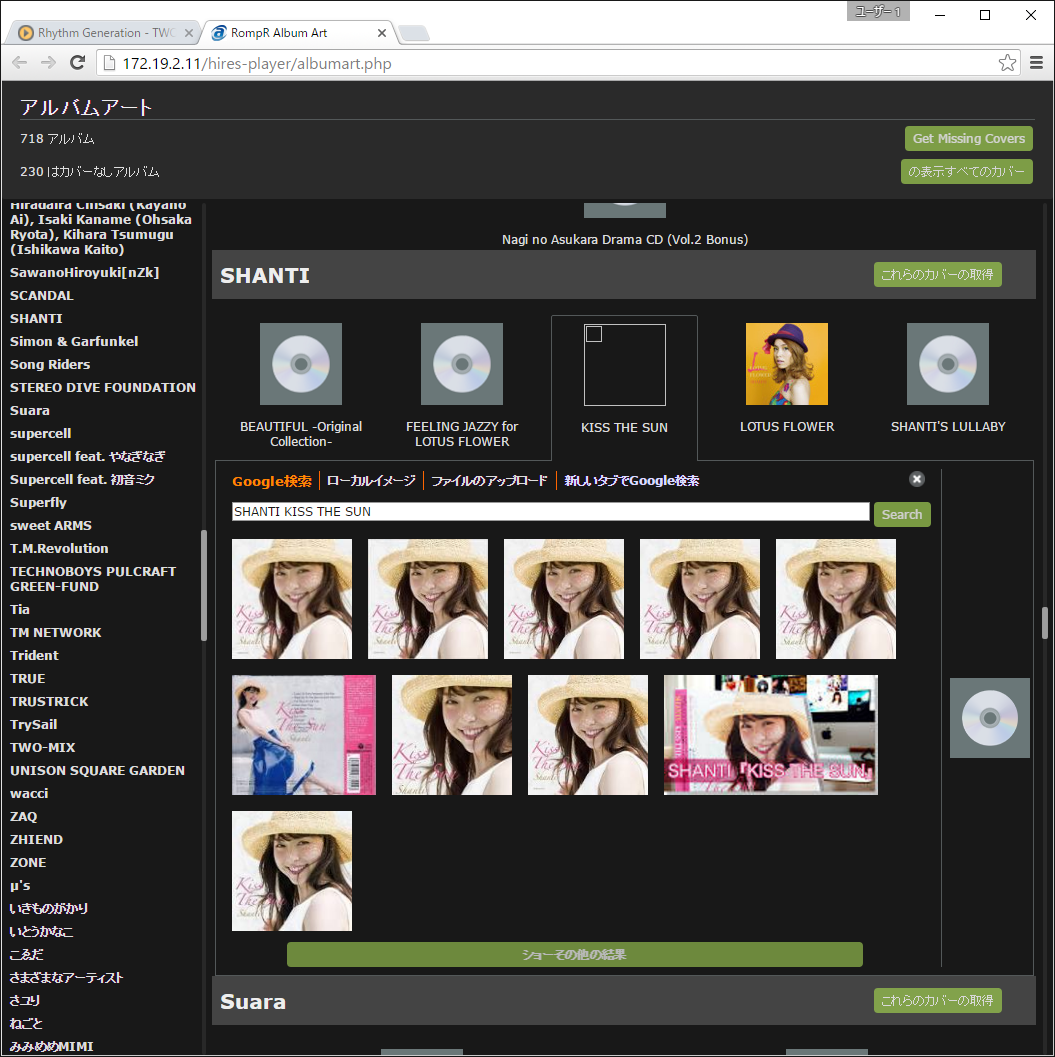Click the current cover disc in search panel
This screenshot has height=1057, width=1055.
990,718
